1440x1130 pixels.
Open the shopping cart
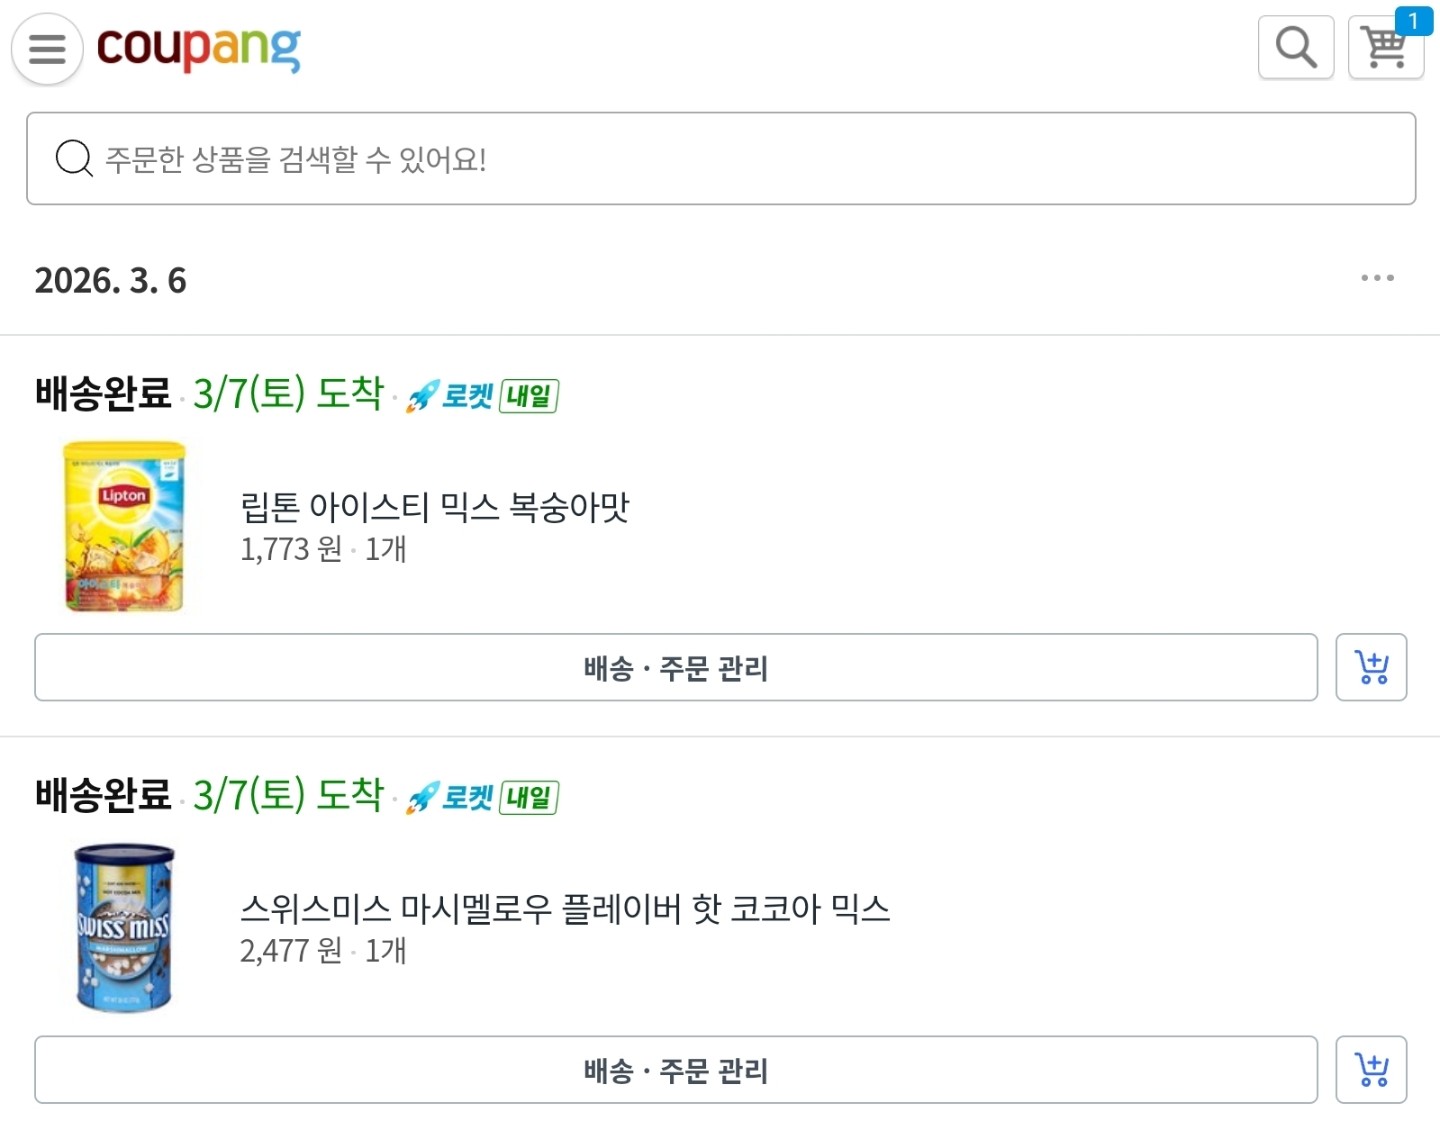click(x=1385, y=47)
